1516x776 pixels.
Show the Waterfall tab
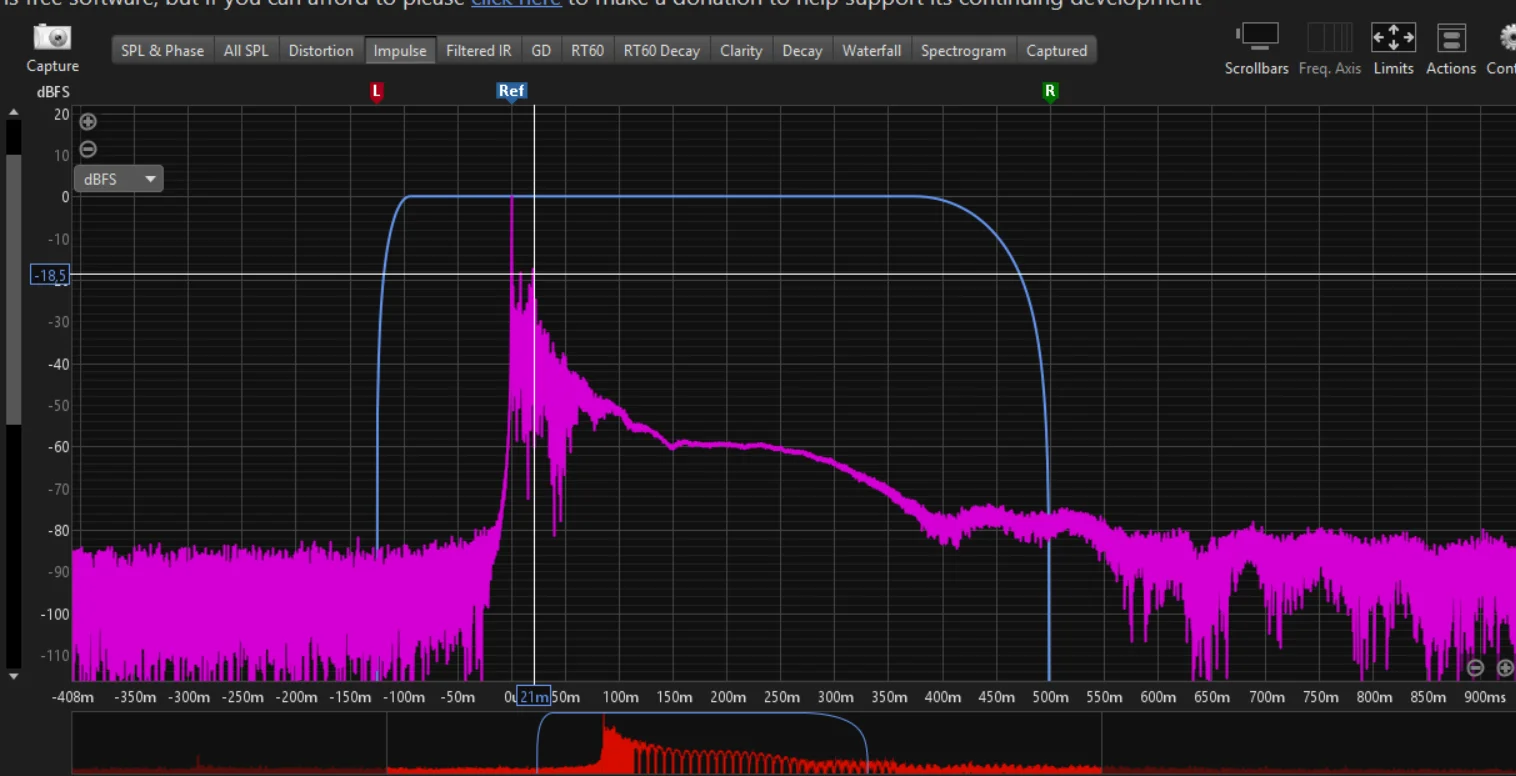click(x=871, y=50)
